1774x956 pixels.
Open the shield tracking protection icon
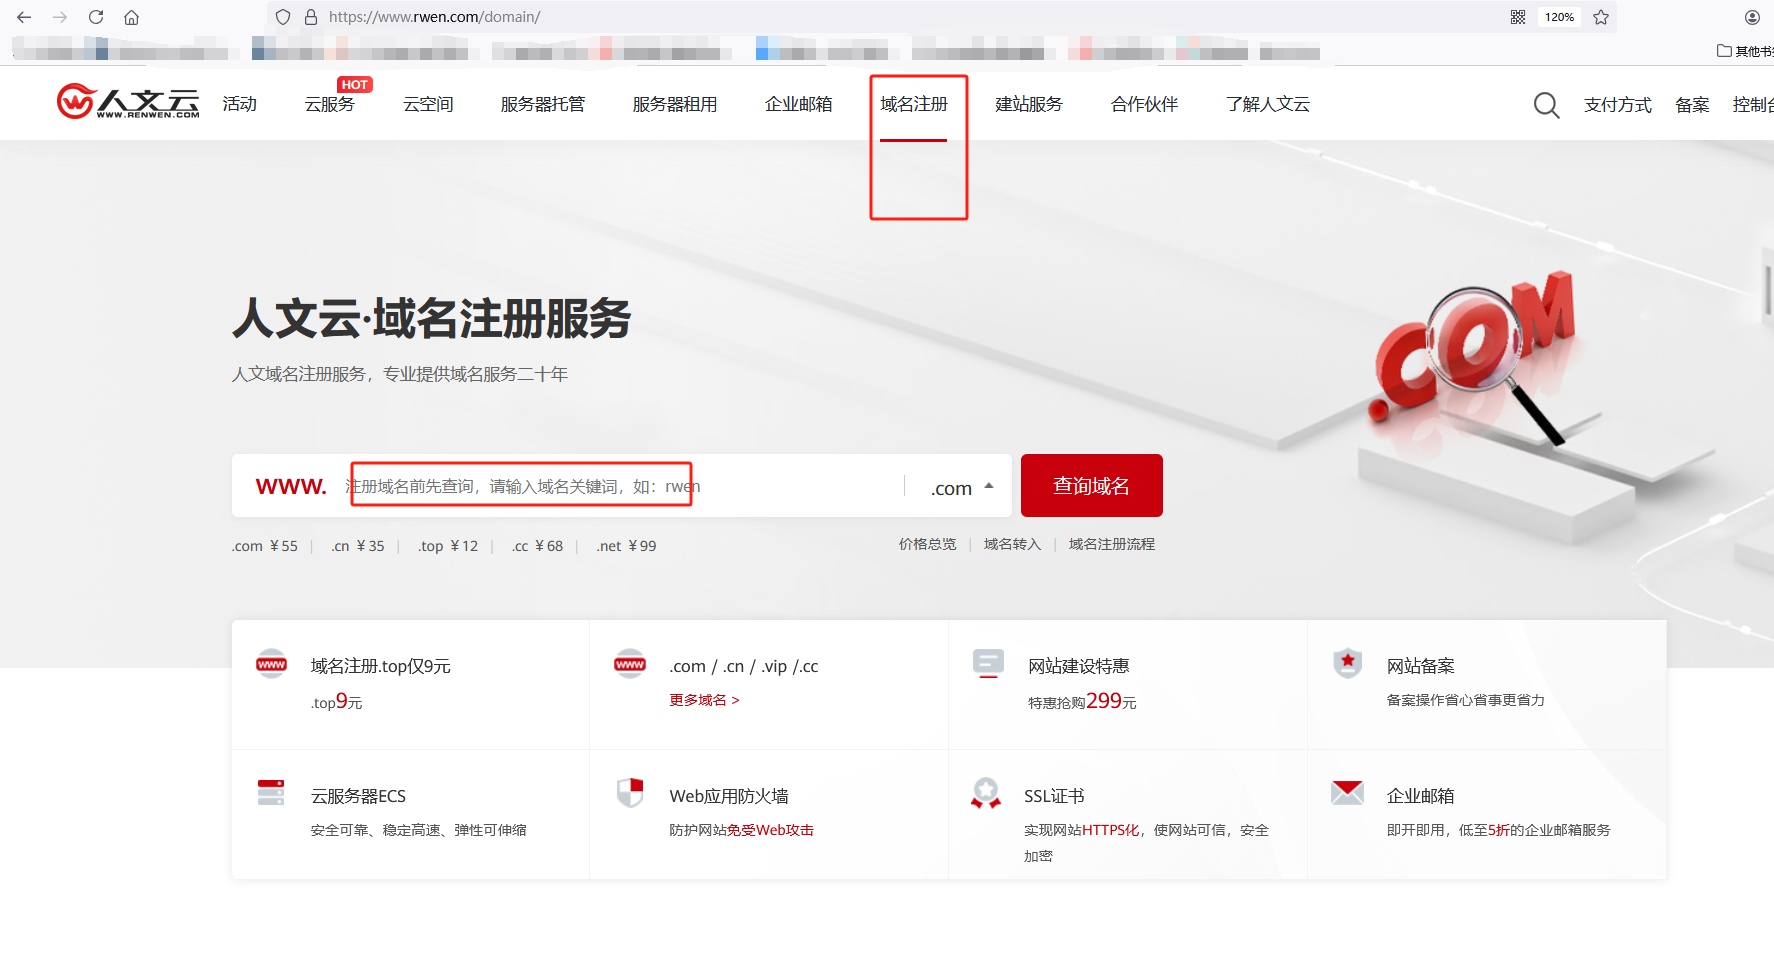(283, 17)
